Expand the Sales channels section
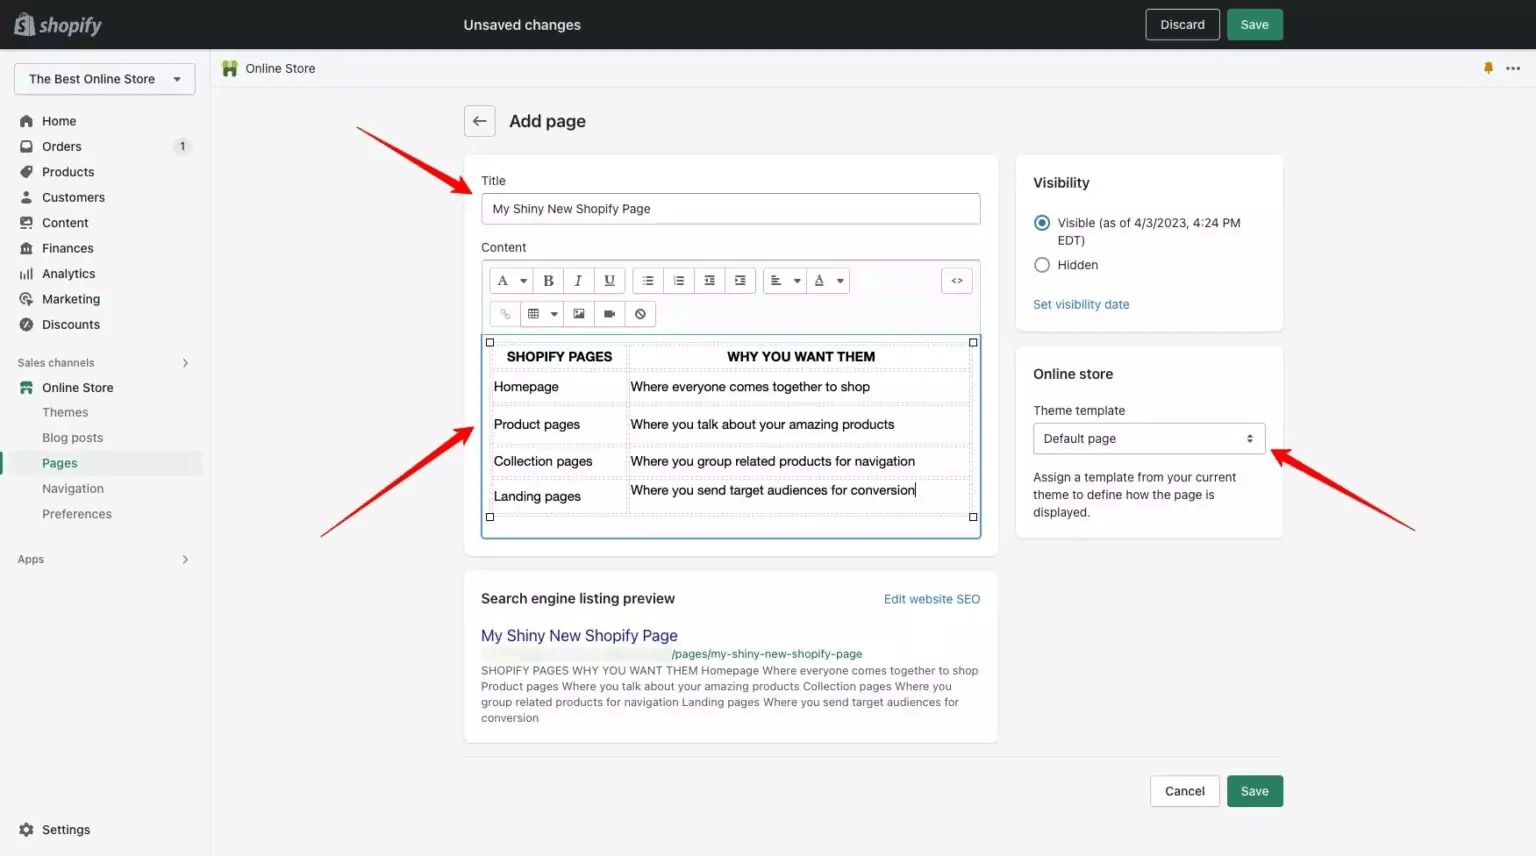The image size is (1536, 856). (104, 362)
